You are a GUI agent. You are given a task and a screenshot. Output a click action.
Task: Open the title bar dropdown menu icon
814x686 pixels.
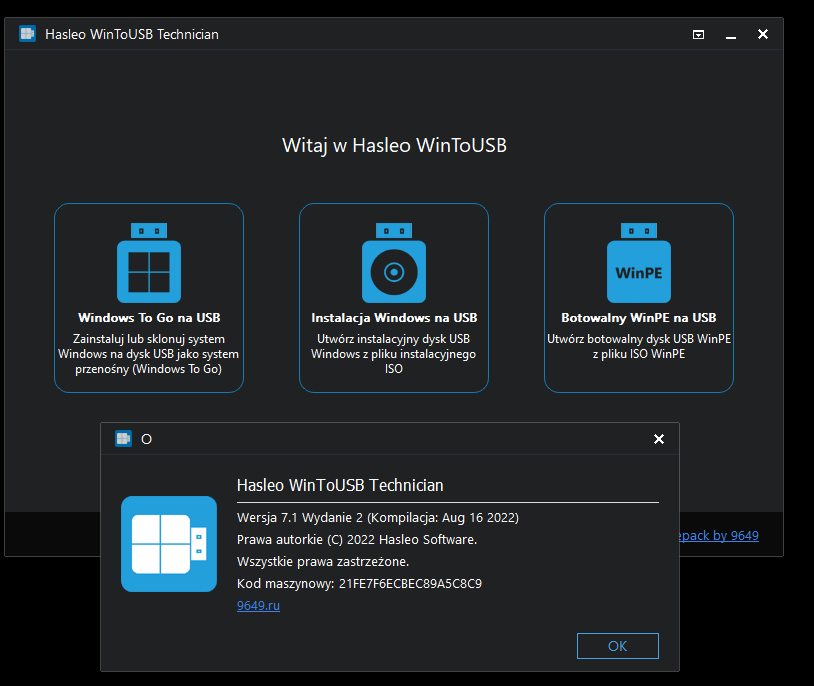(698, 34)
